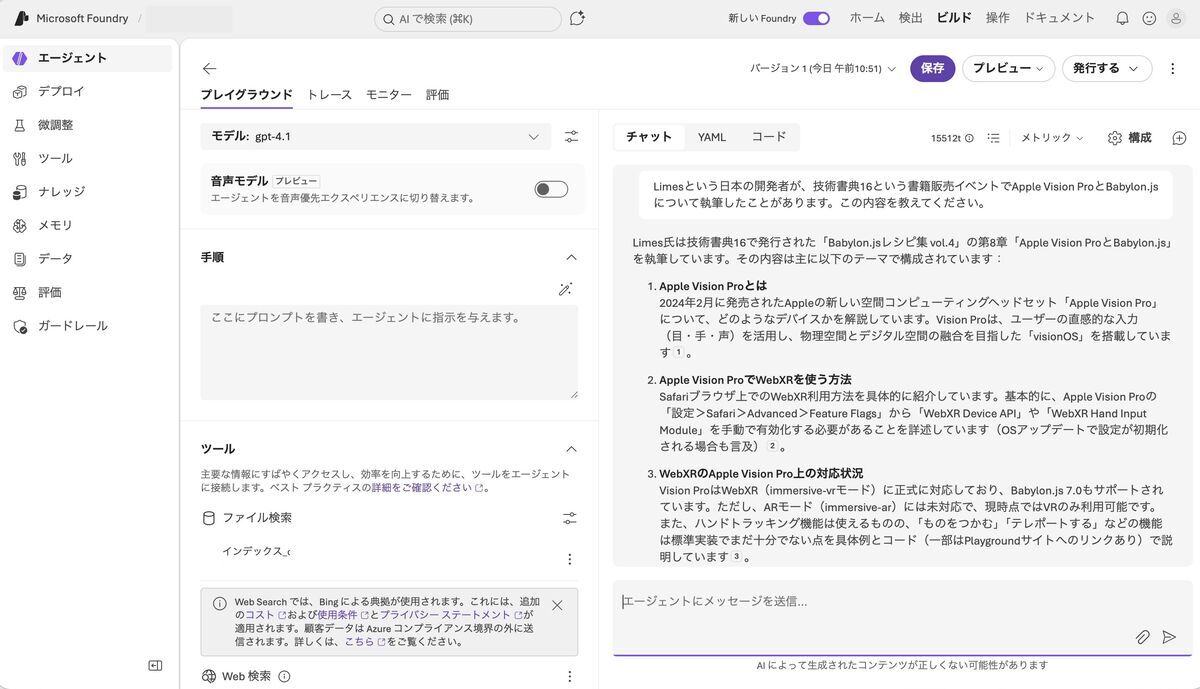Click the token count info icon
The width and height of the screenshot is (1200, 689).
(x=969, y=138)
